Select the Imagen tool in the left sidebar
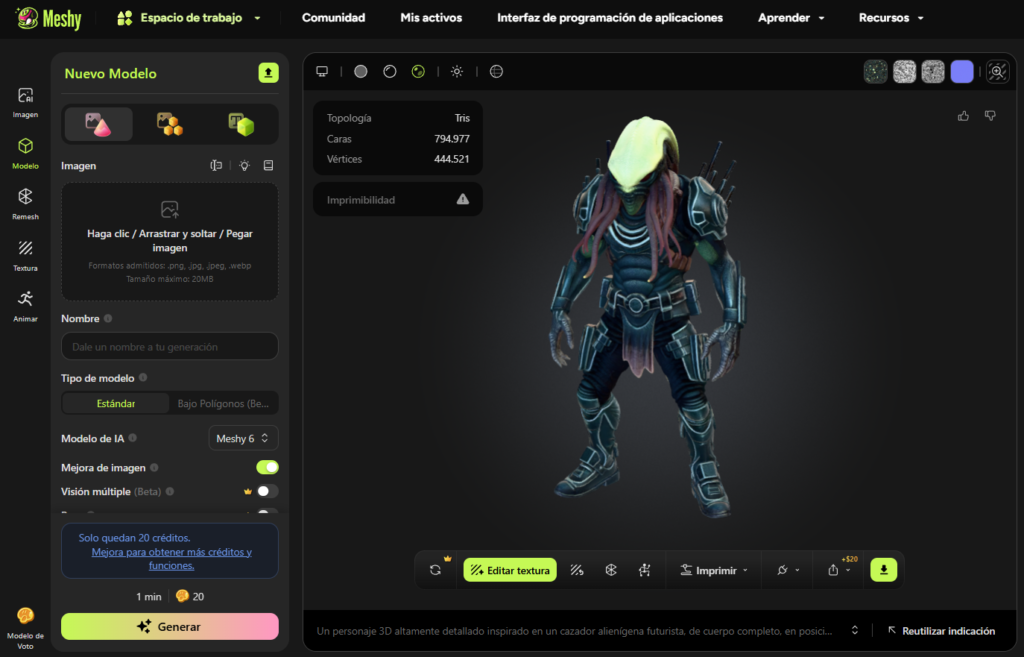The image size is (1024, 657). point(25,100)
